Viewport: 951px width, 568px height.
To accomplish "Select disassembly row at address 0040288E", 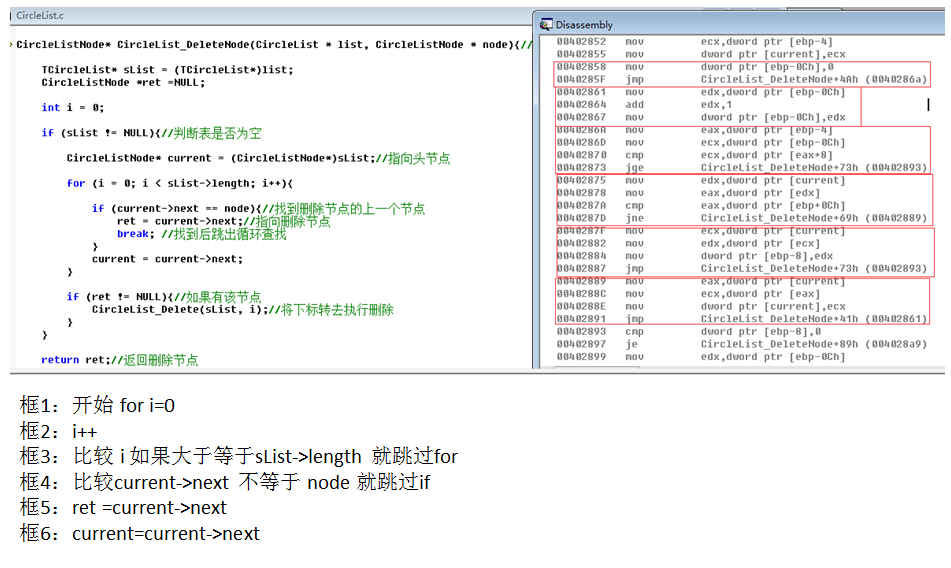I will click(x=701, y=306).
